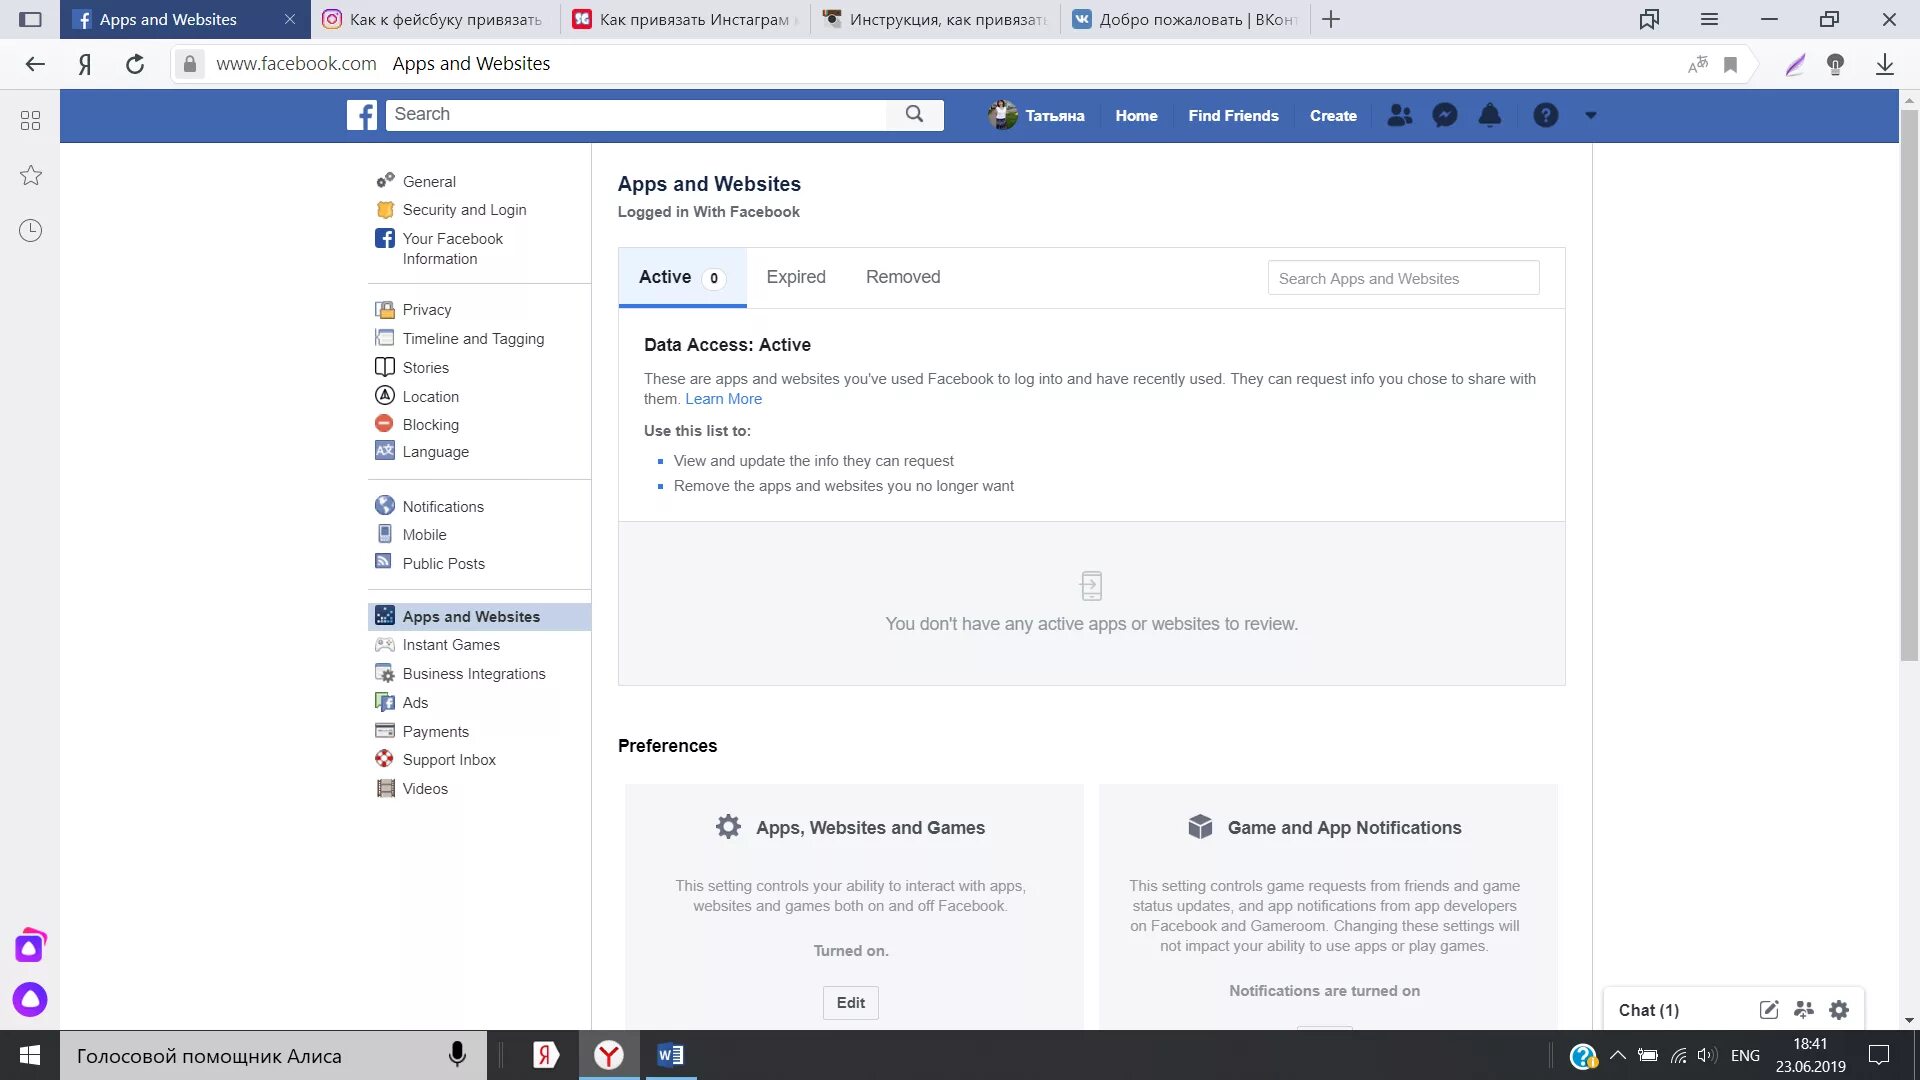
Task: Click browser back arrow
Action: pyautogui.click(x=35, y=64)
